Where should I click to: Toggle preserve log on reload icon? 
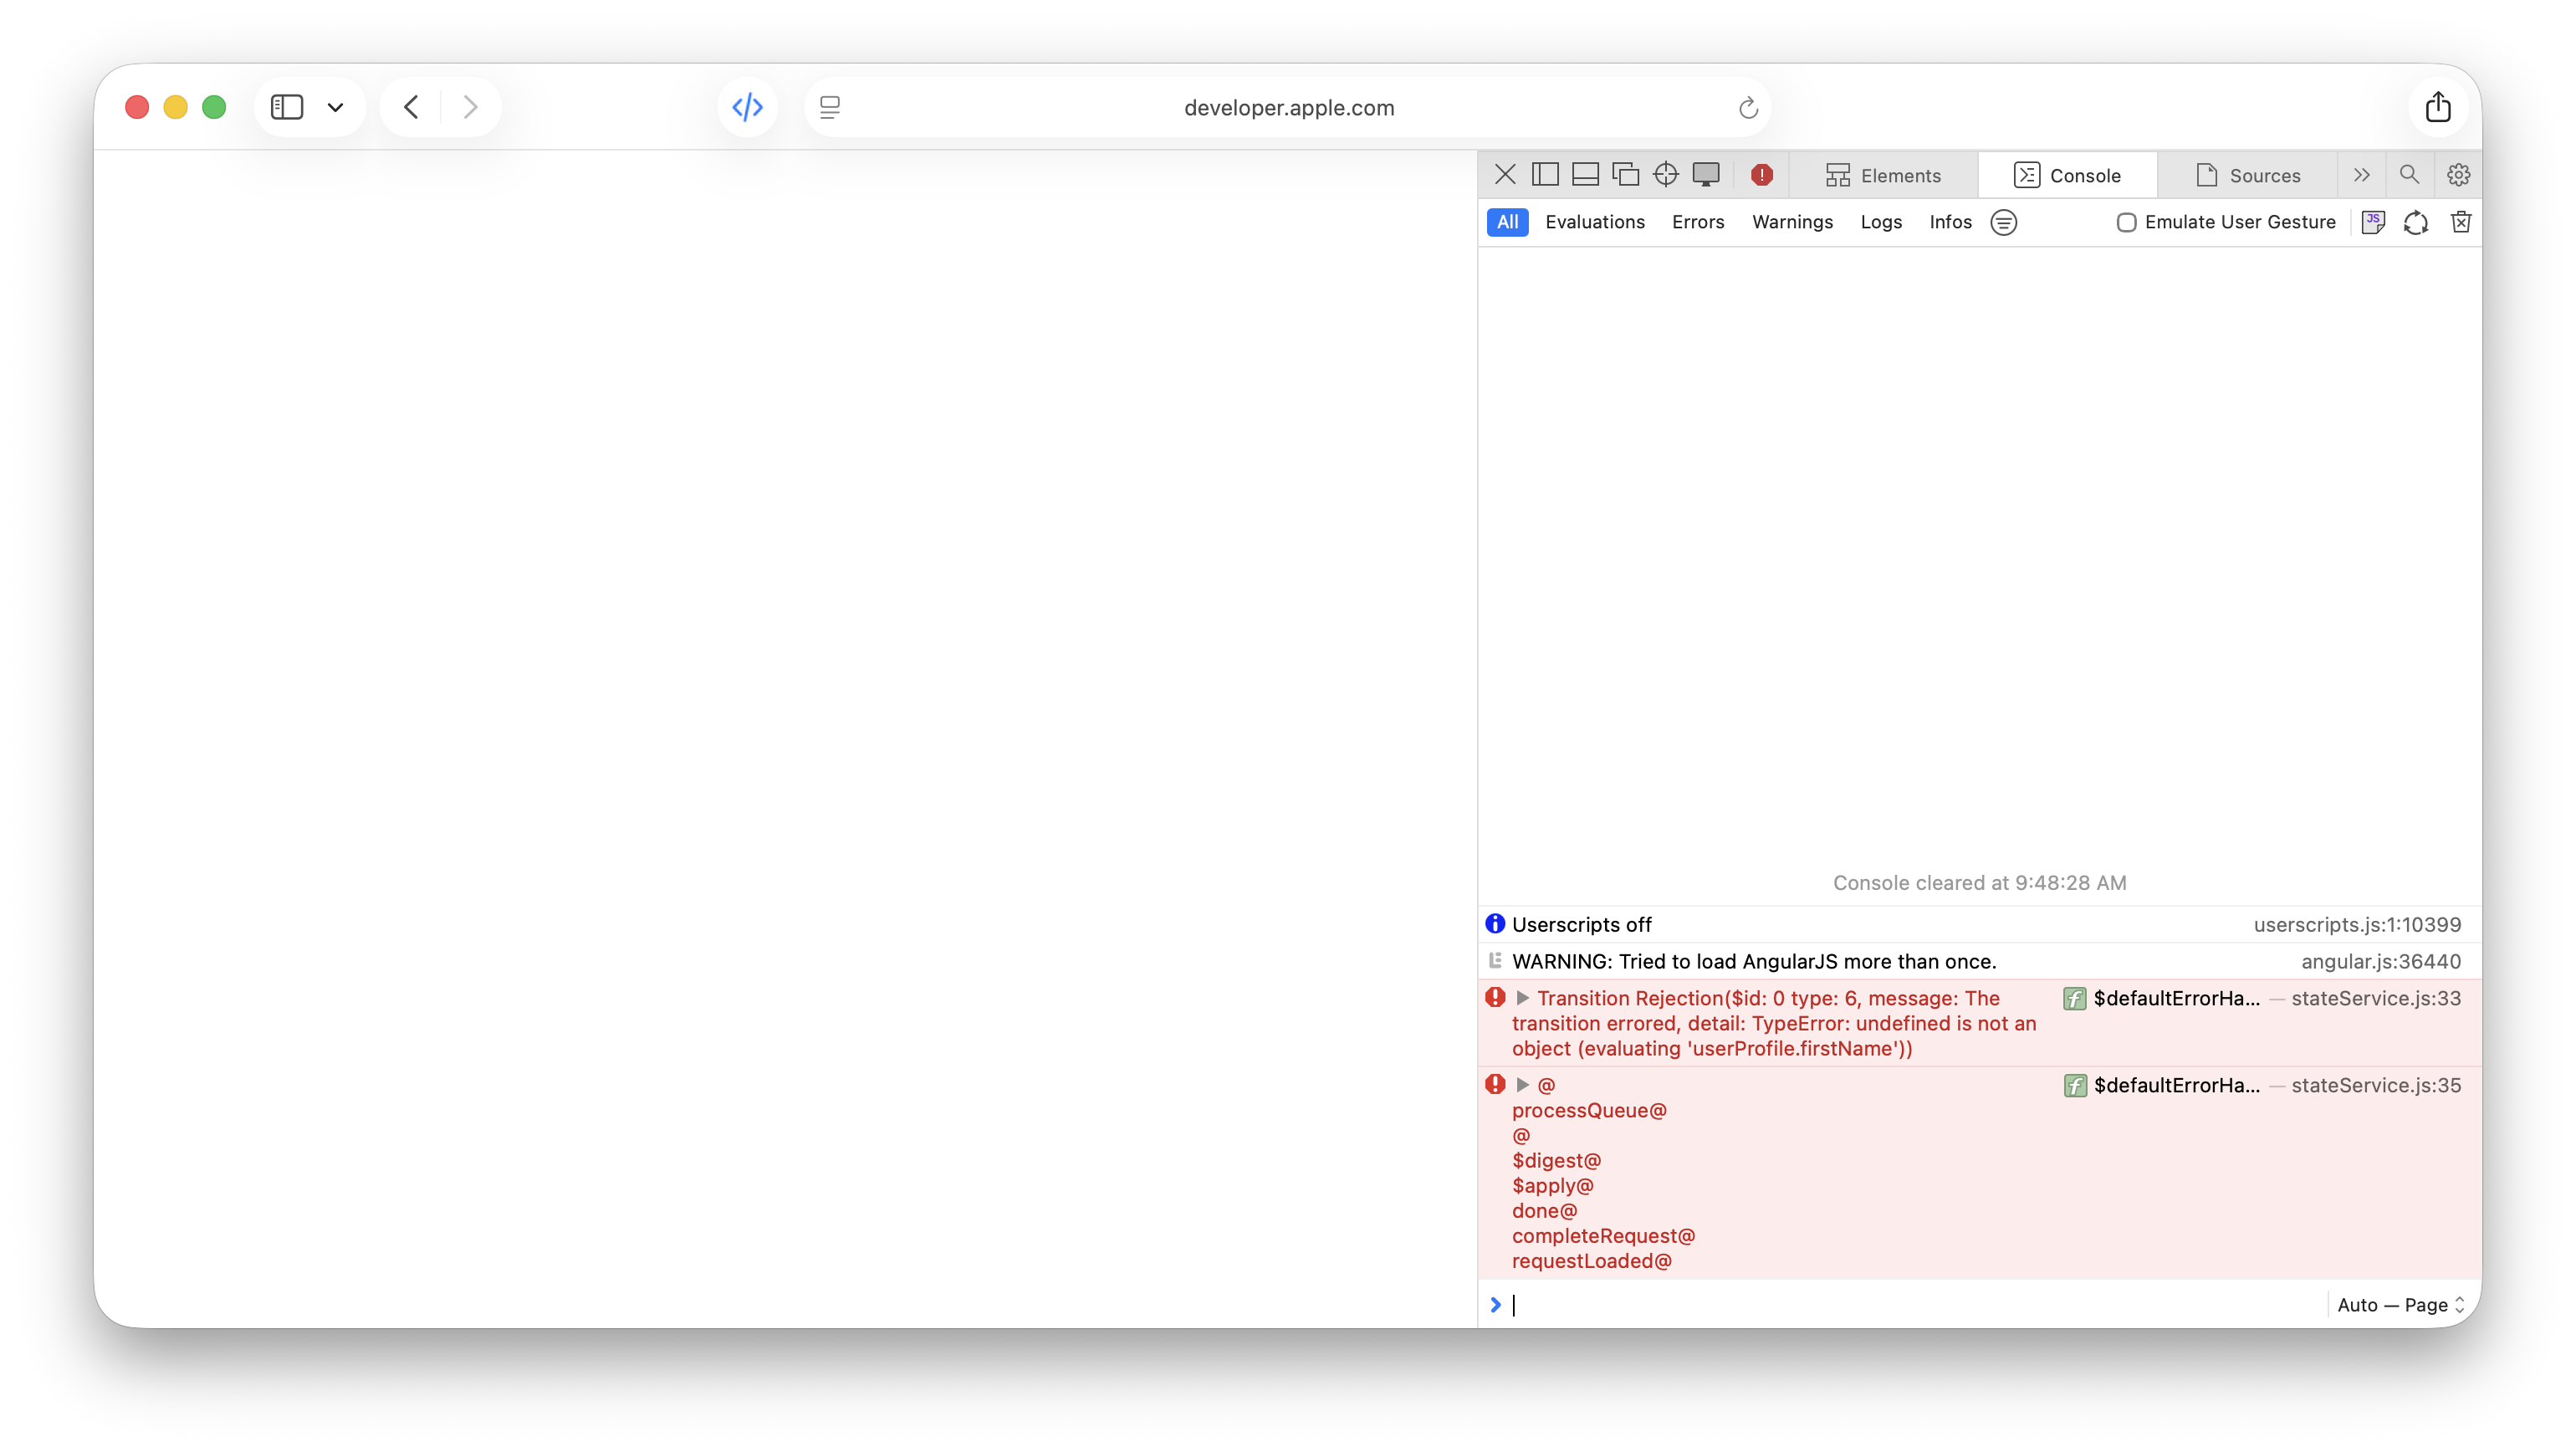click(x=2415, y=222)
